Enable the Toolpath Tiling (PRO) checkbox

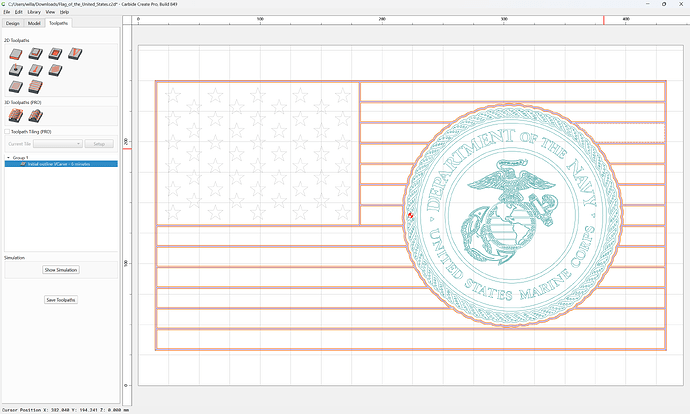coord(7,132)
